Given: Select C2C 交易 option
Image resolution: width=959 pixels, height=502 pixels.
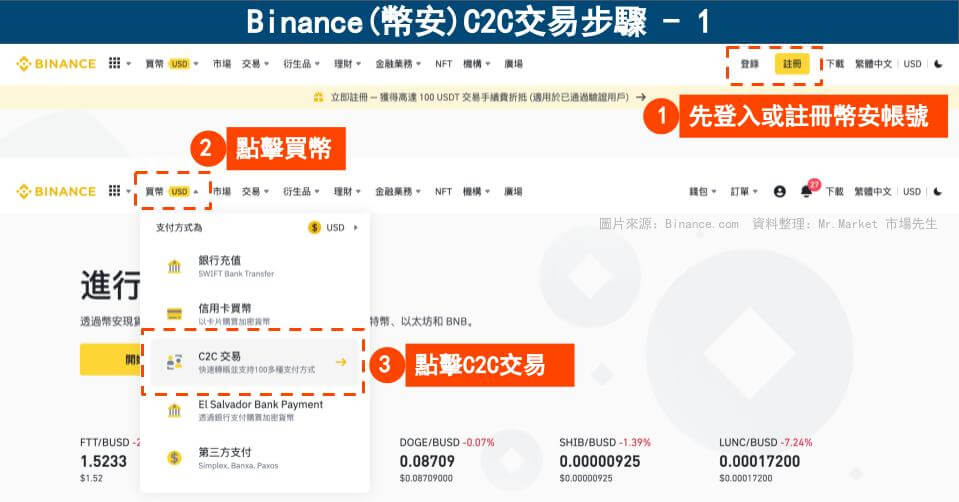Looking at the screenshot, I should coord(254,362).
